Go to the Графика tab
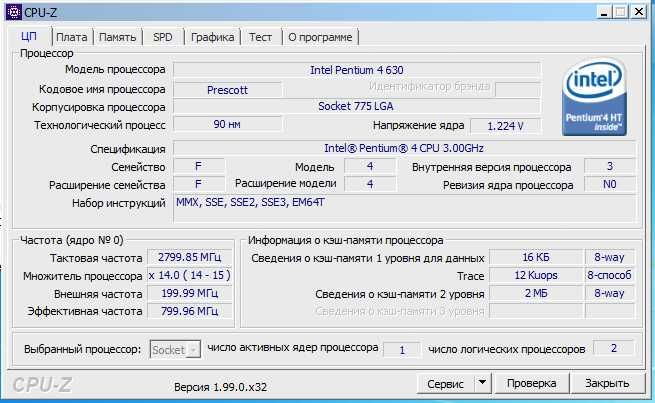 212,37
